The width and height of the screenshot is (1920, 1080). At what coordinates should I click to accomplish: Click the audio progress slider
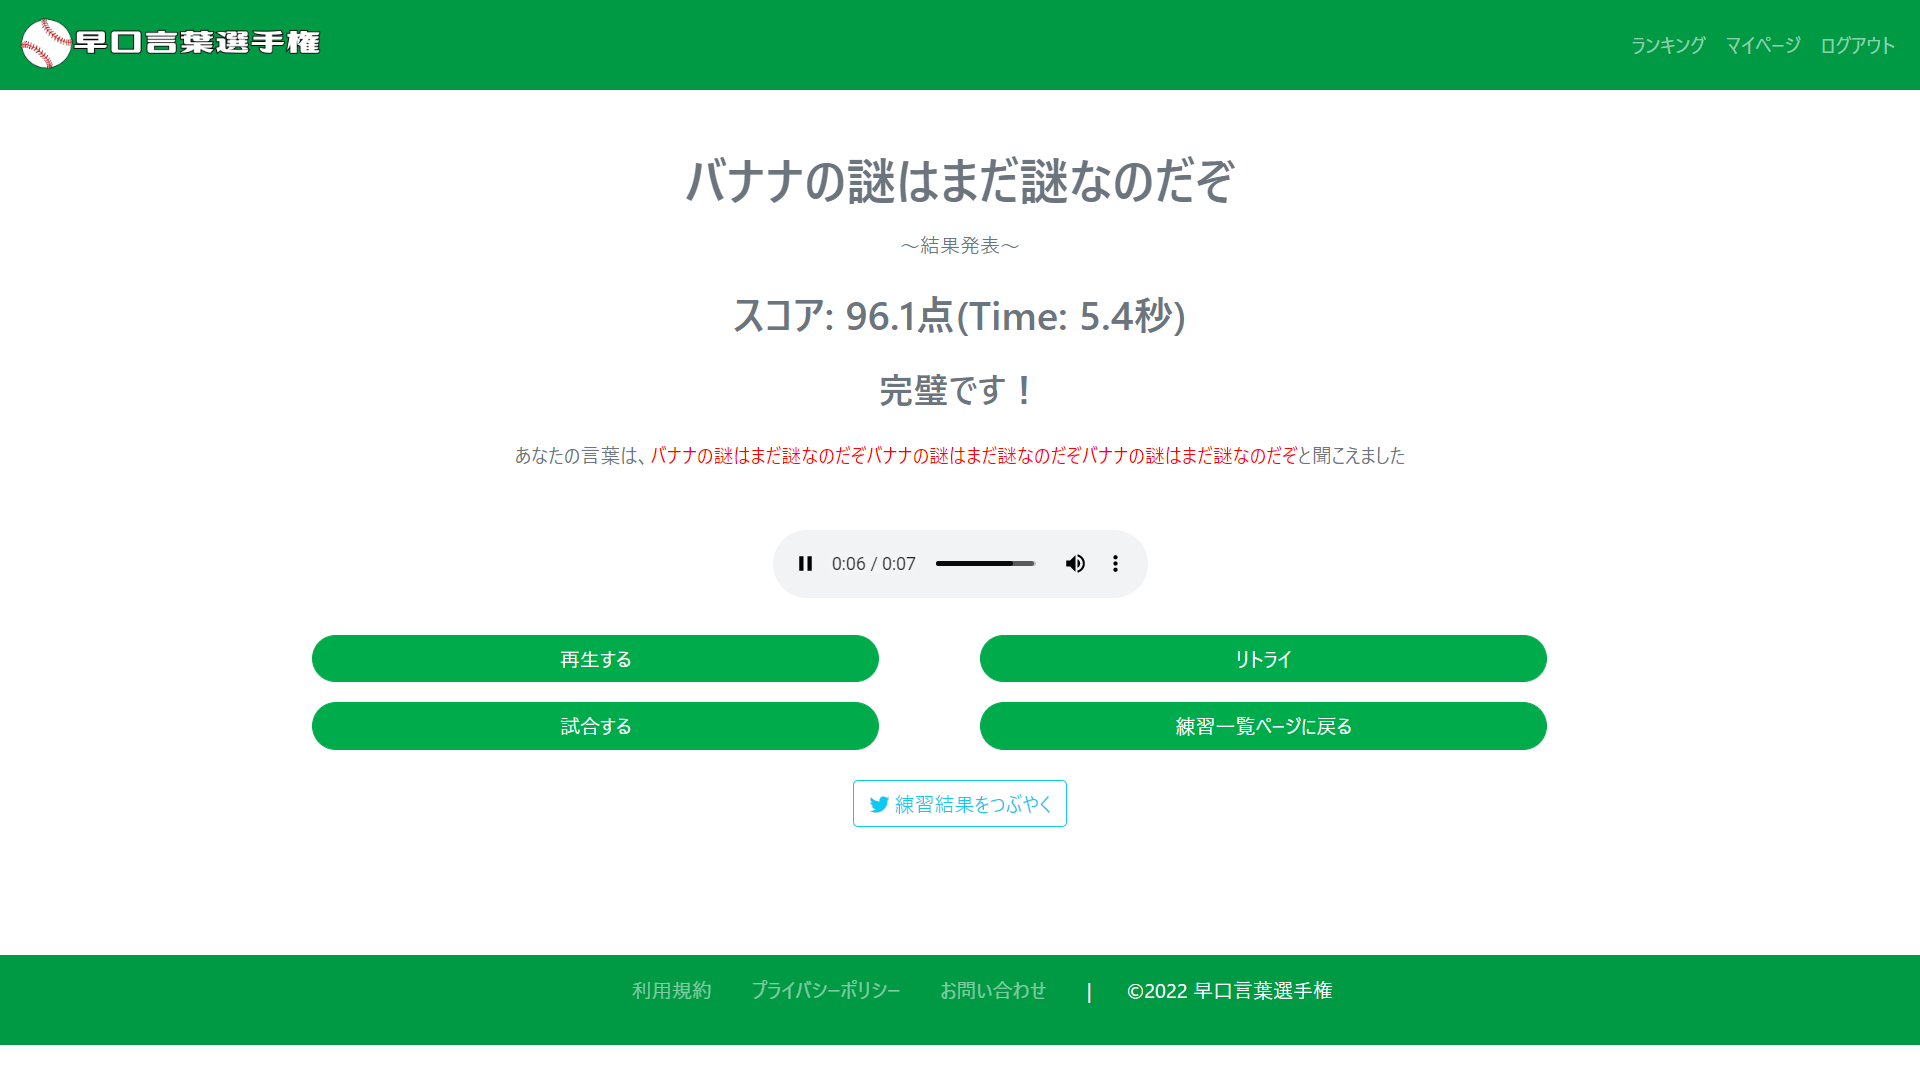point(984,564)
